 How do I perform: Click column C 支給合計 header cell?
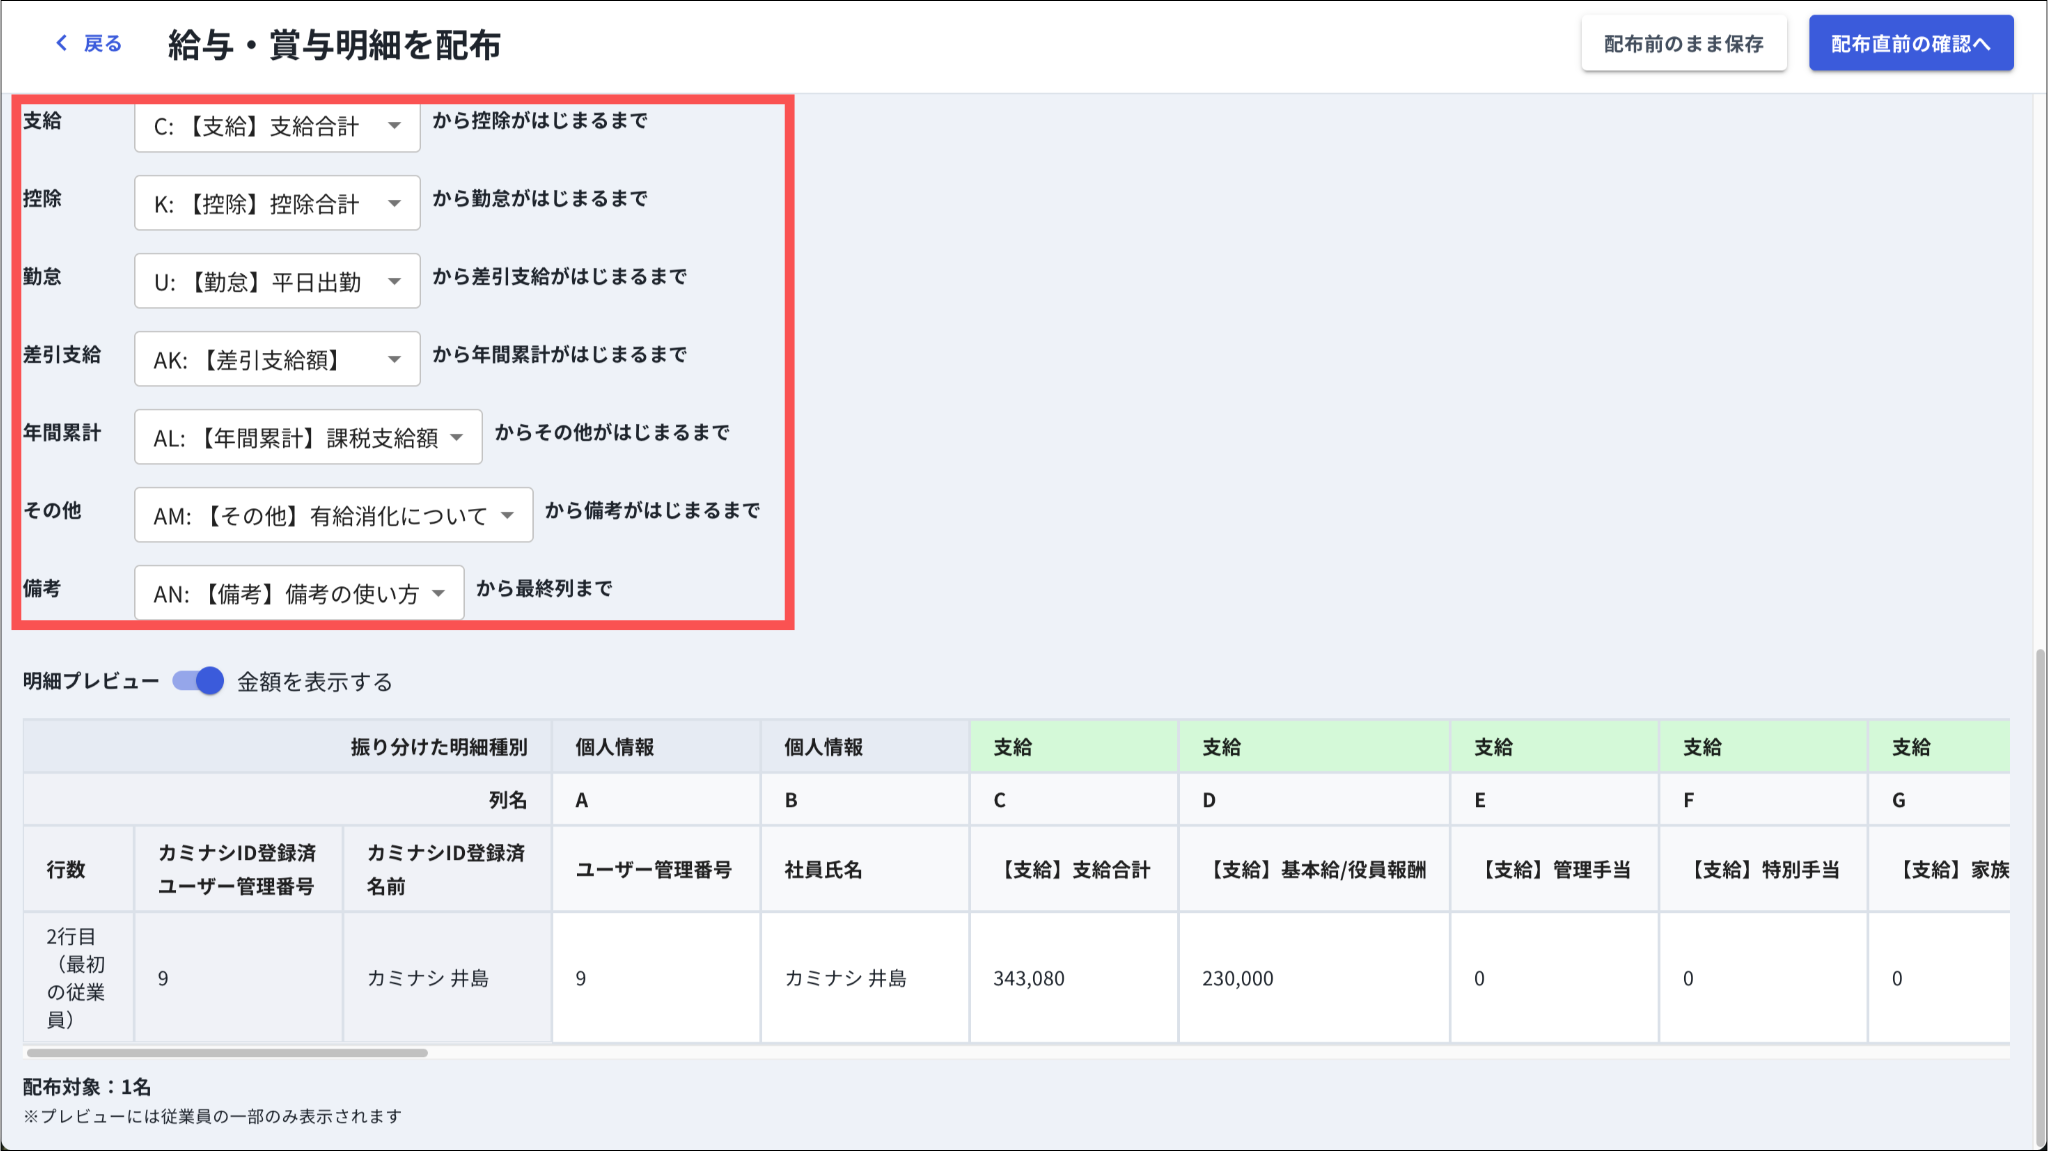click(1073, 869)
